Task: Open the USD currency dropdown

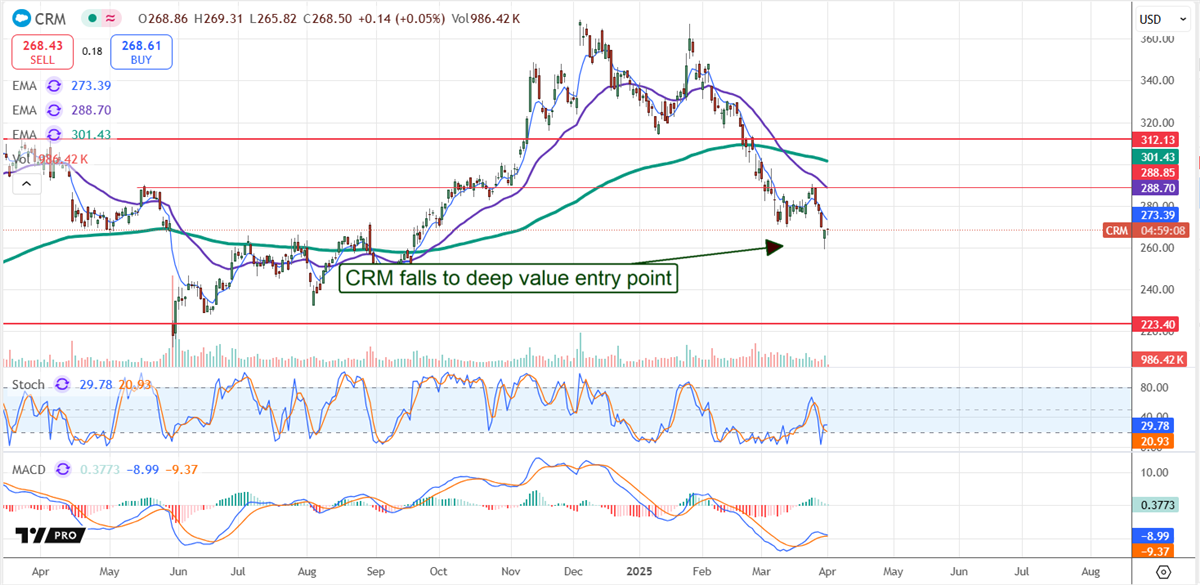Action: pos(1161,19)
